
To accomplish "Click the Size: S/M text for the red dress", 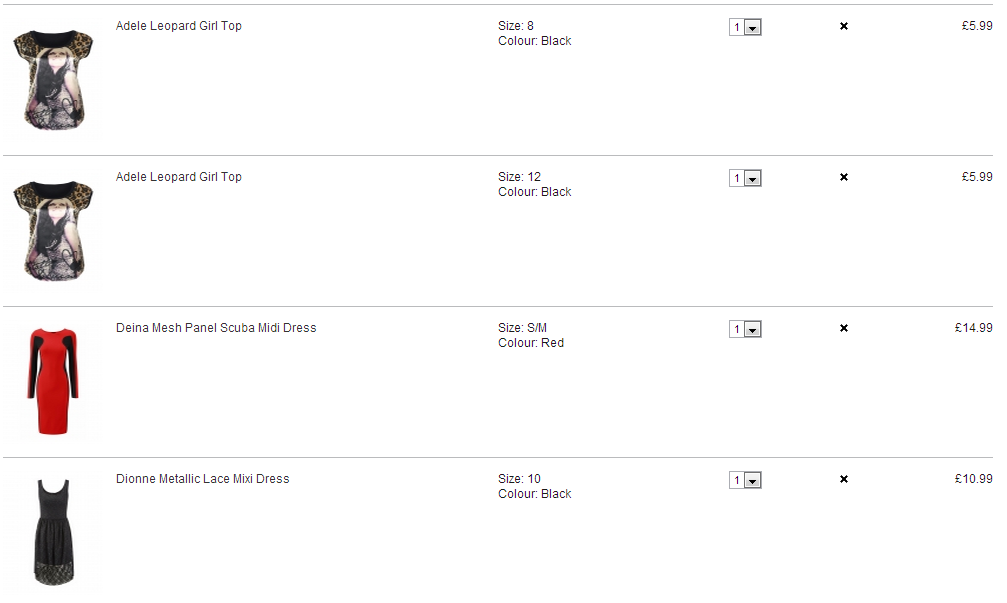I will [x=522, y=328].
